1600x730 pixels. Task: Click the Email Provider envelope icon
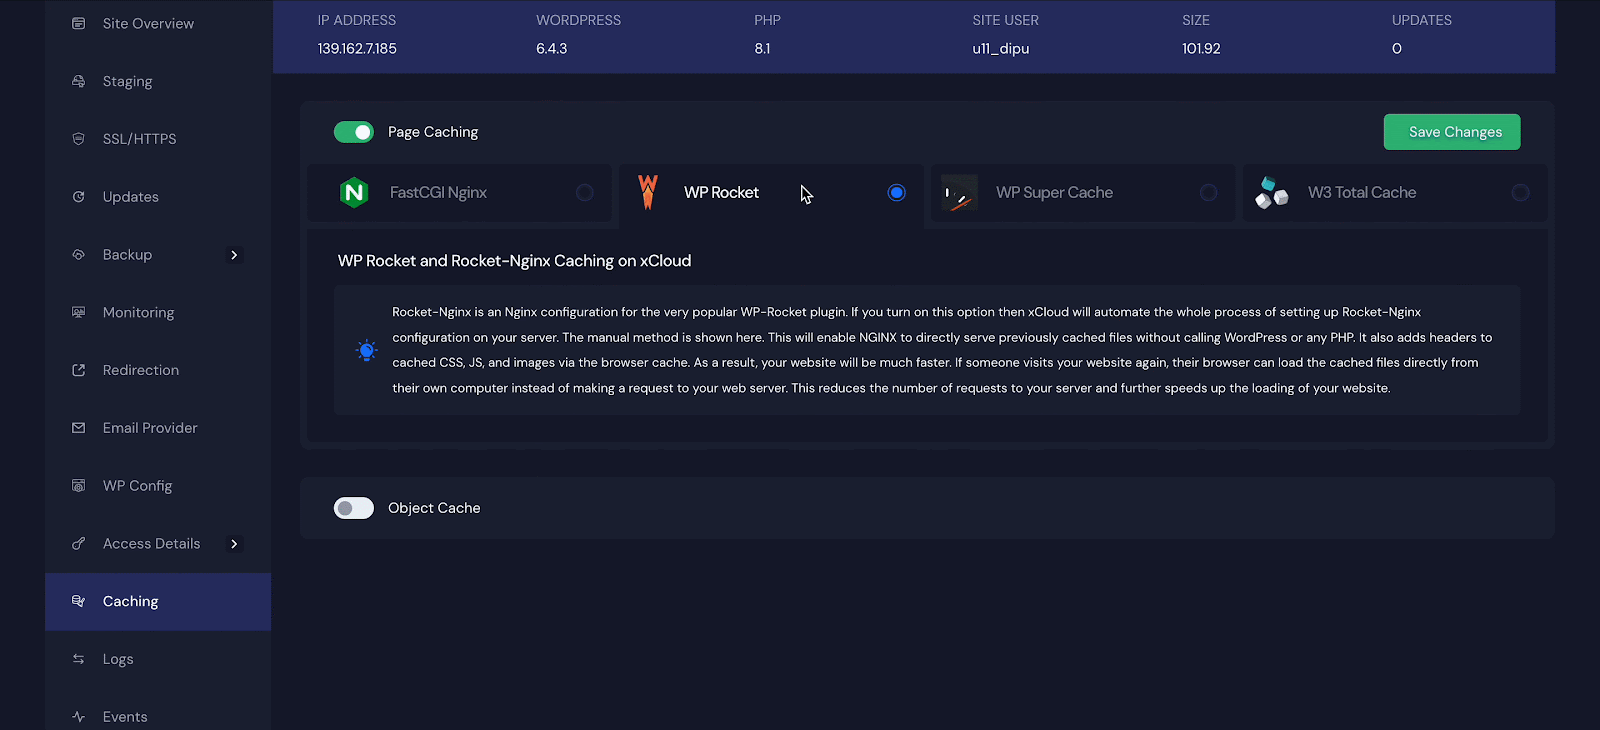79,428
